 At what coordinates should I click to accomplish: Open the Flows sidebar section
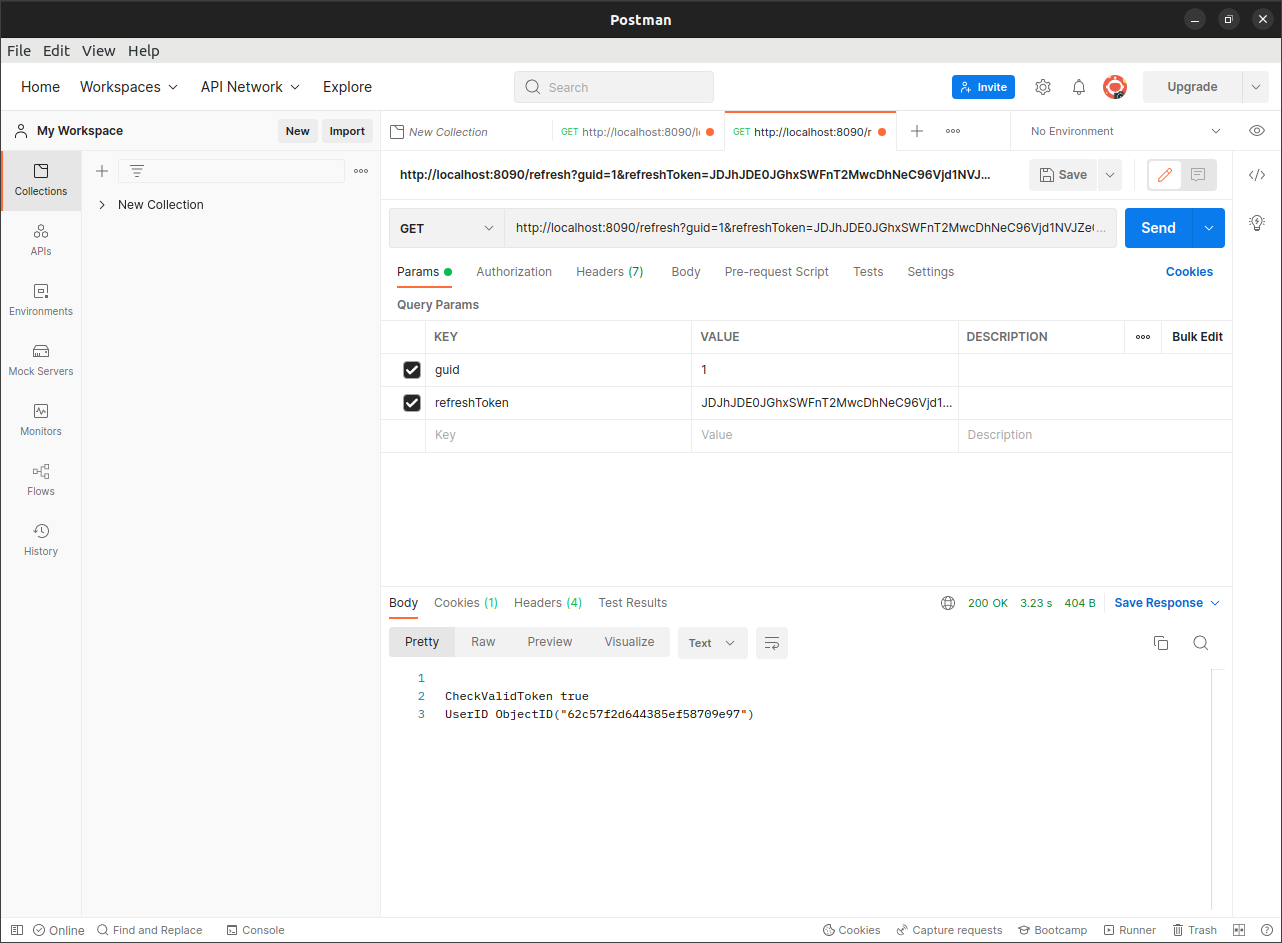(x=41, y=480)
